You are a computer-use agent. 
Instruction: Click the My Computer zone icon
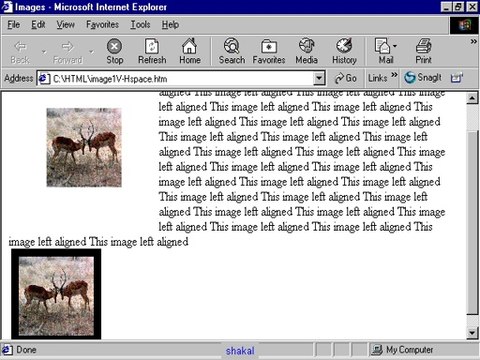(377, 350)
